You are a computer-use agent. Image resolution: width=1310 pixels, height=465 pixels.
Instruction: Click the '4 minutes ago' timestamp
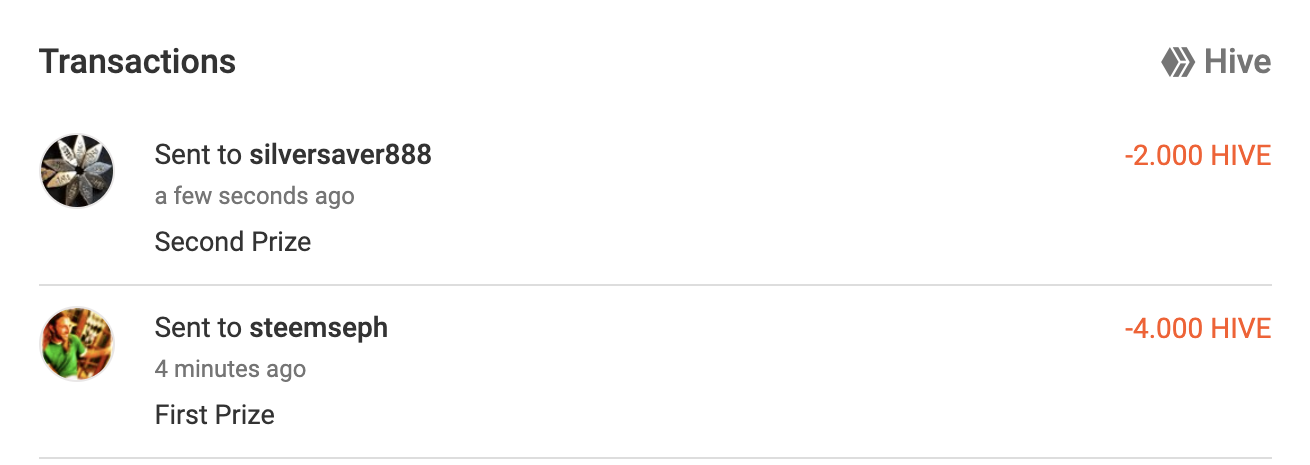point(230,369)
